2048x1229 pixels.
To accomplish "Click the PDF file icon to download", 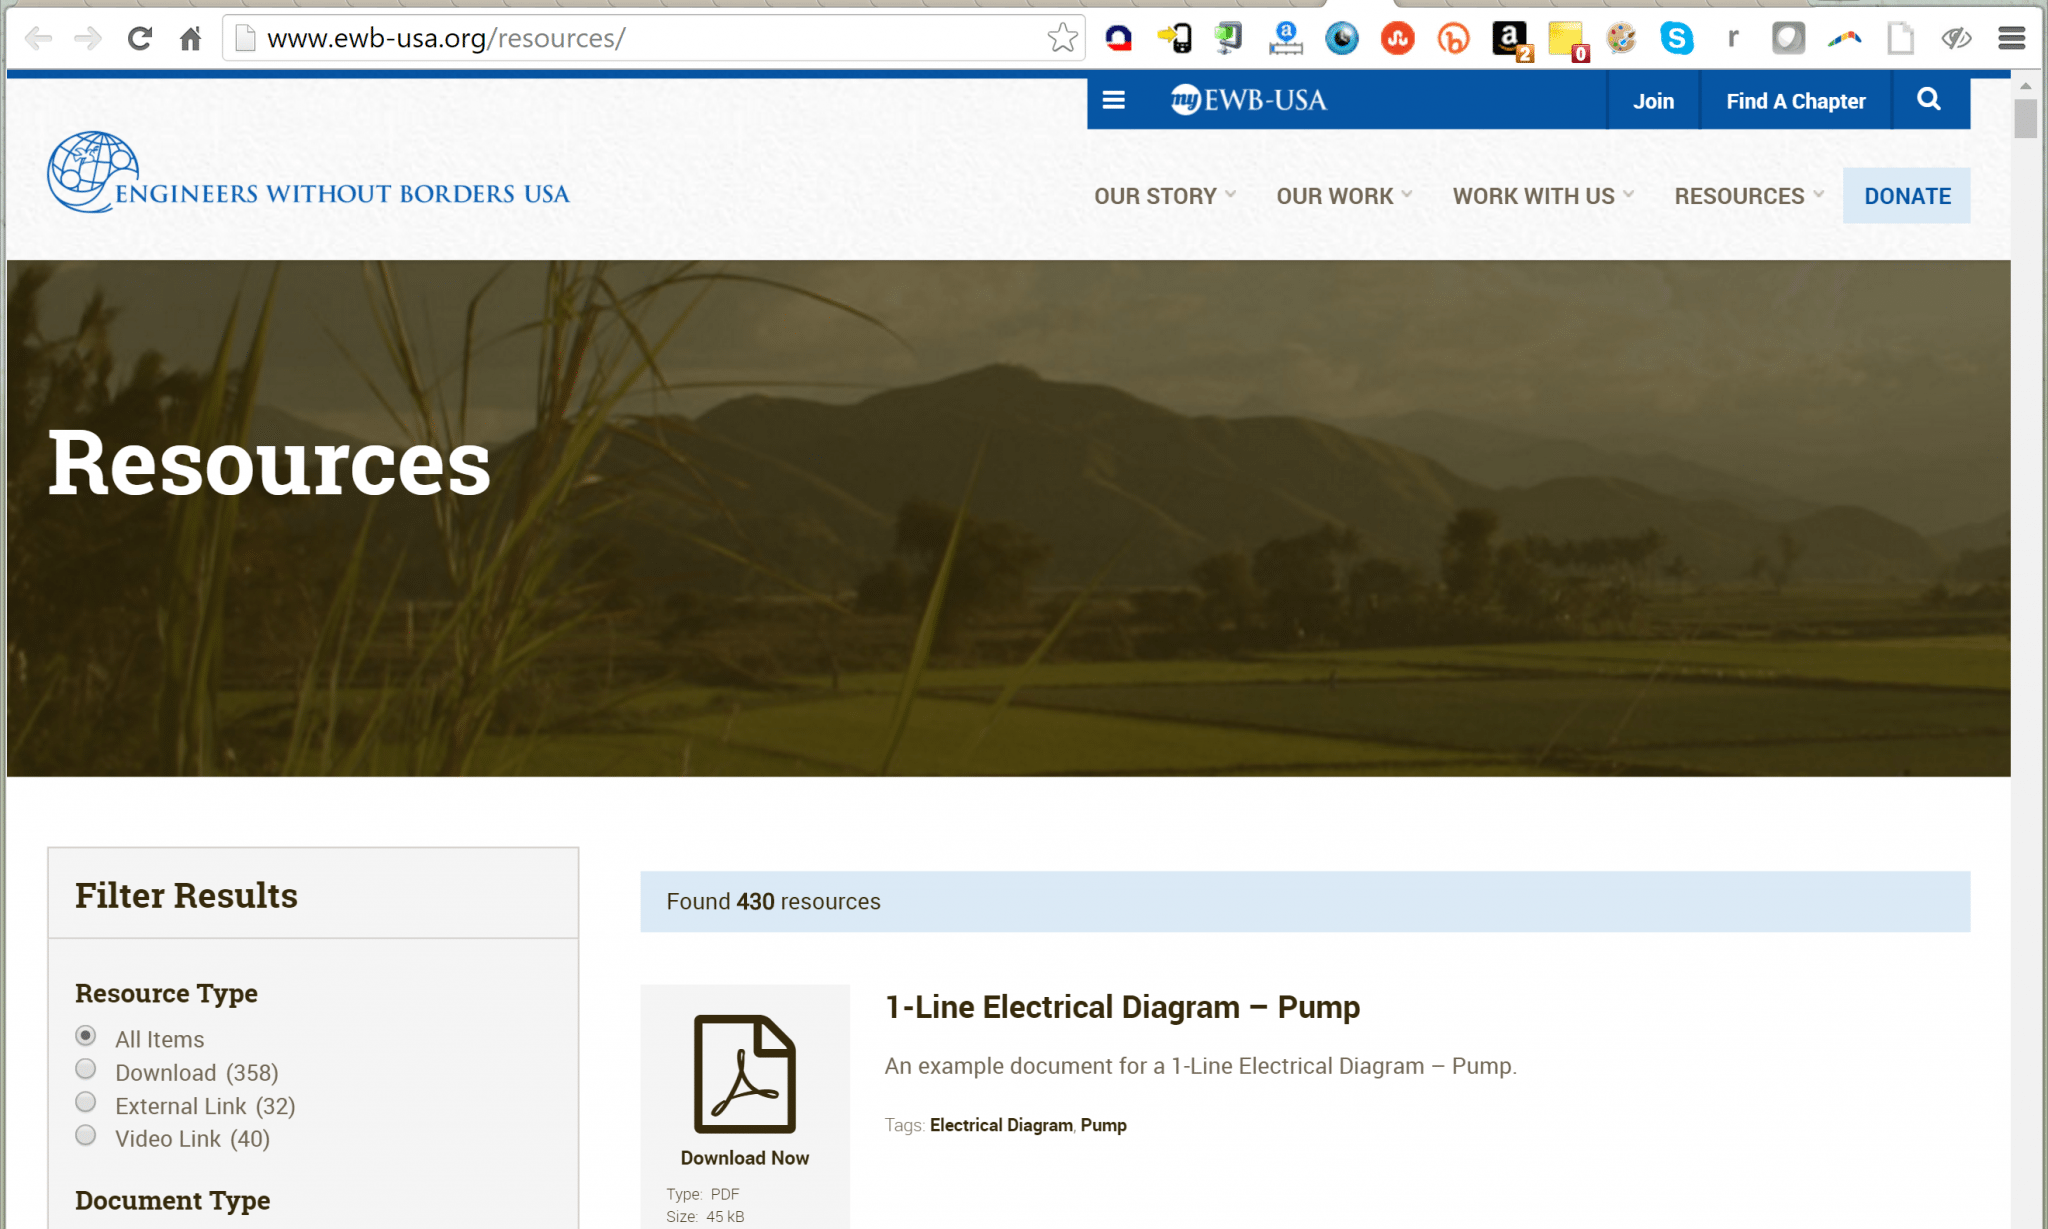I will (x=745, y=1073).
